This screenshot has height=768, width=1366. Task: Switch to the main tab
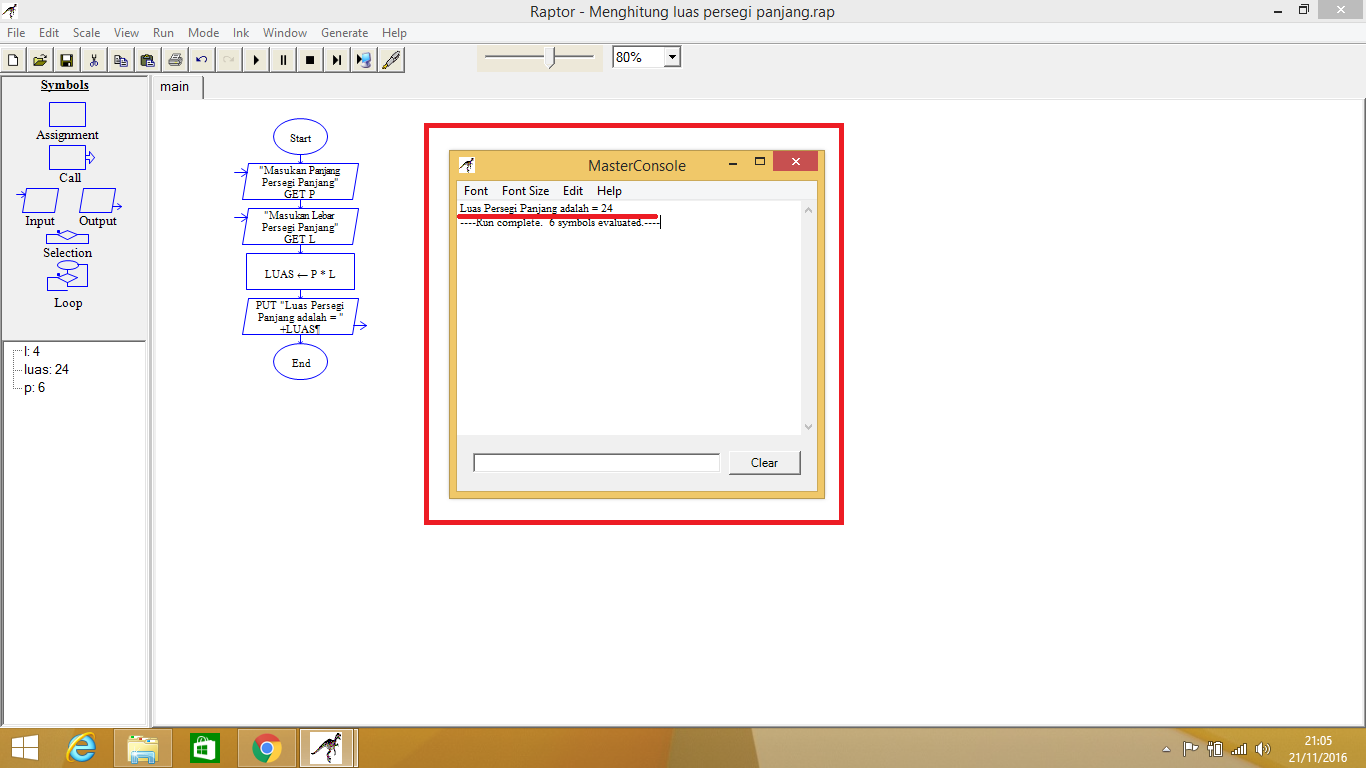click(176, 87)
